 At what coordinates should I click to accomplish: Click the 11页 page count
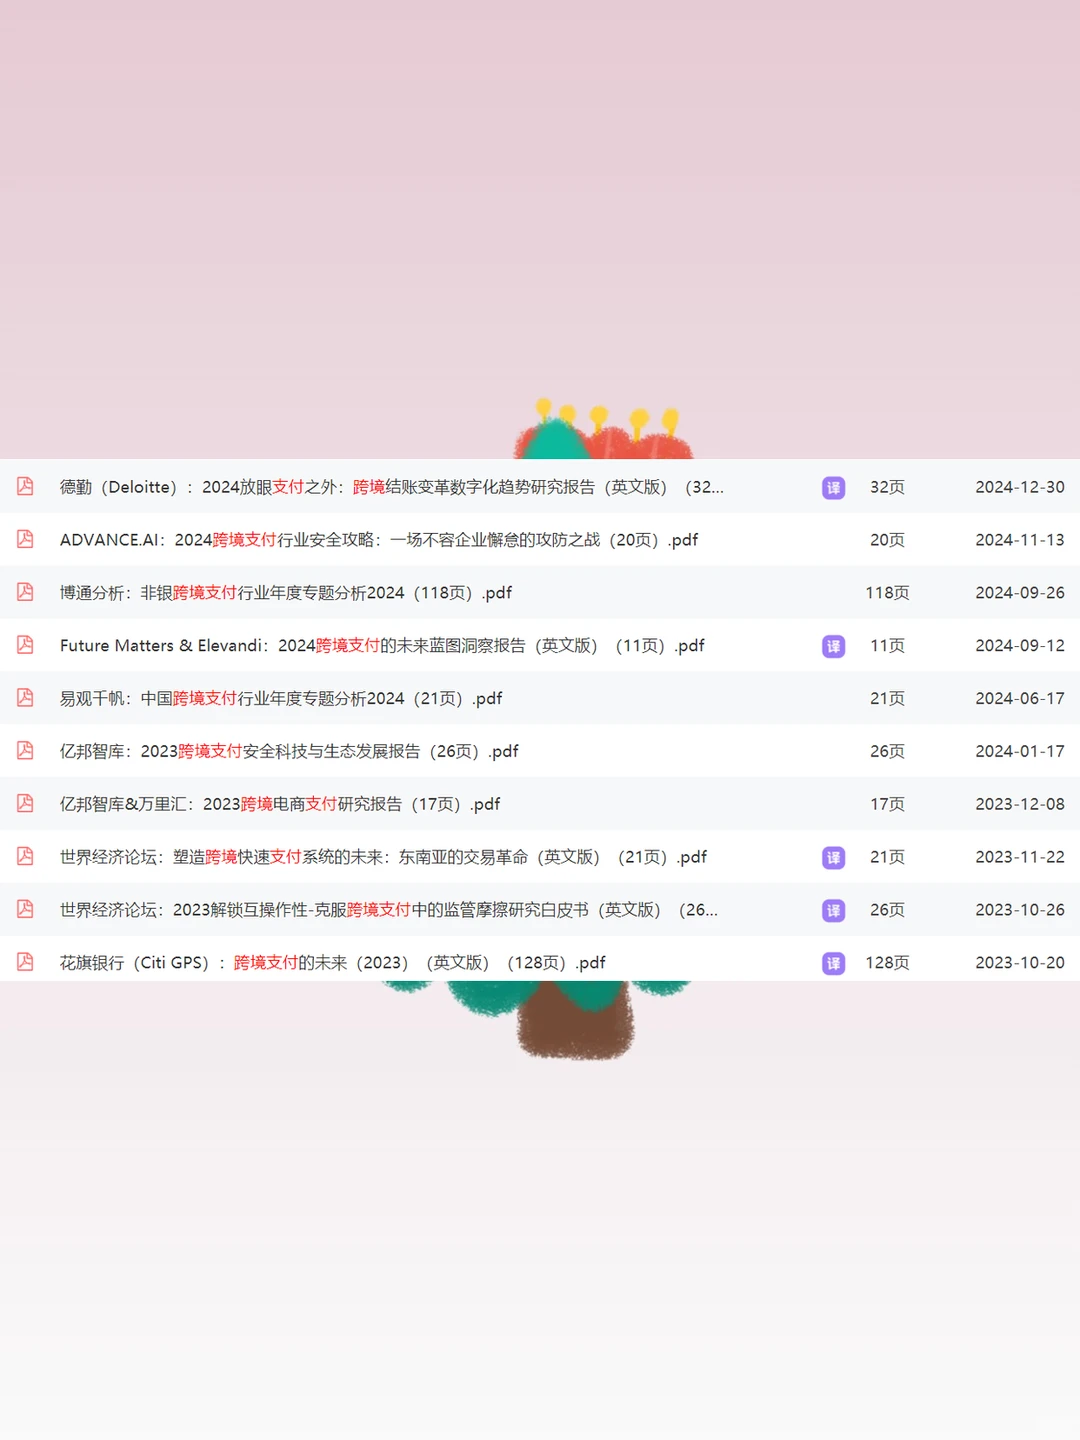(x=887, y=646)
